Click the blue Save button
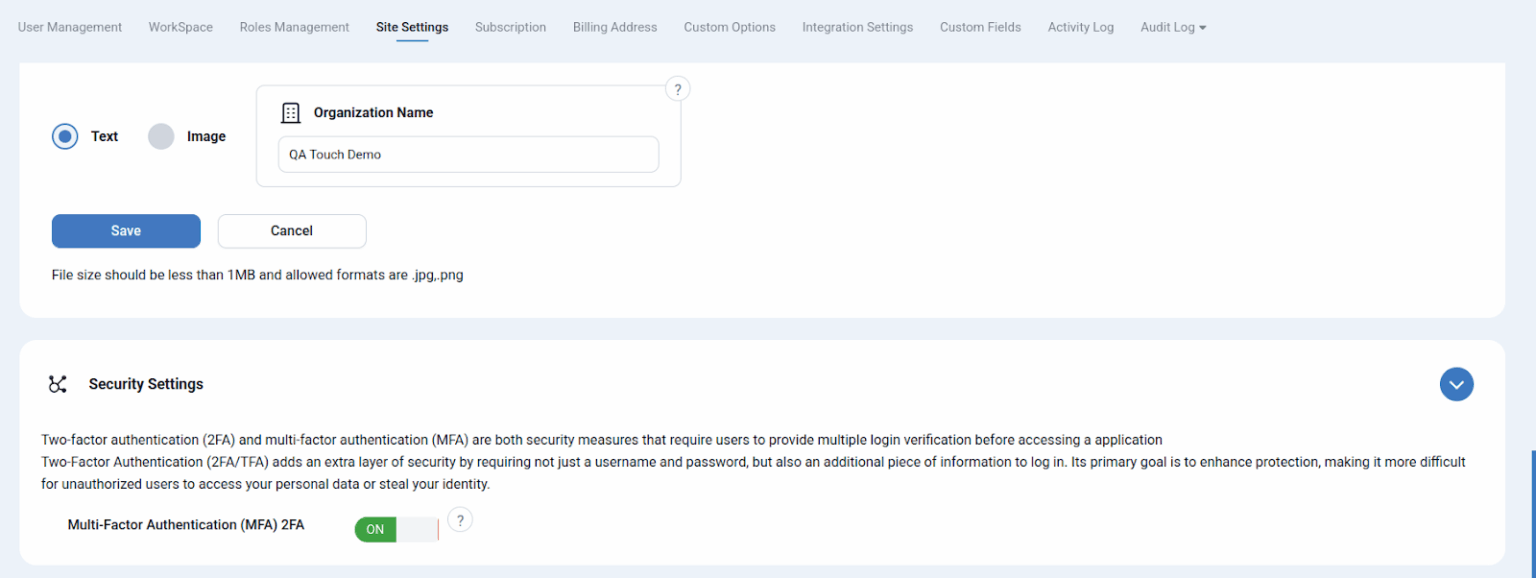Screen dimensions: 1536x578 (x=126, y=231)
